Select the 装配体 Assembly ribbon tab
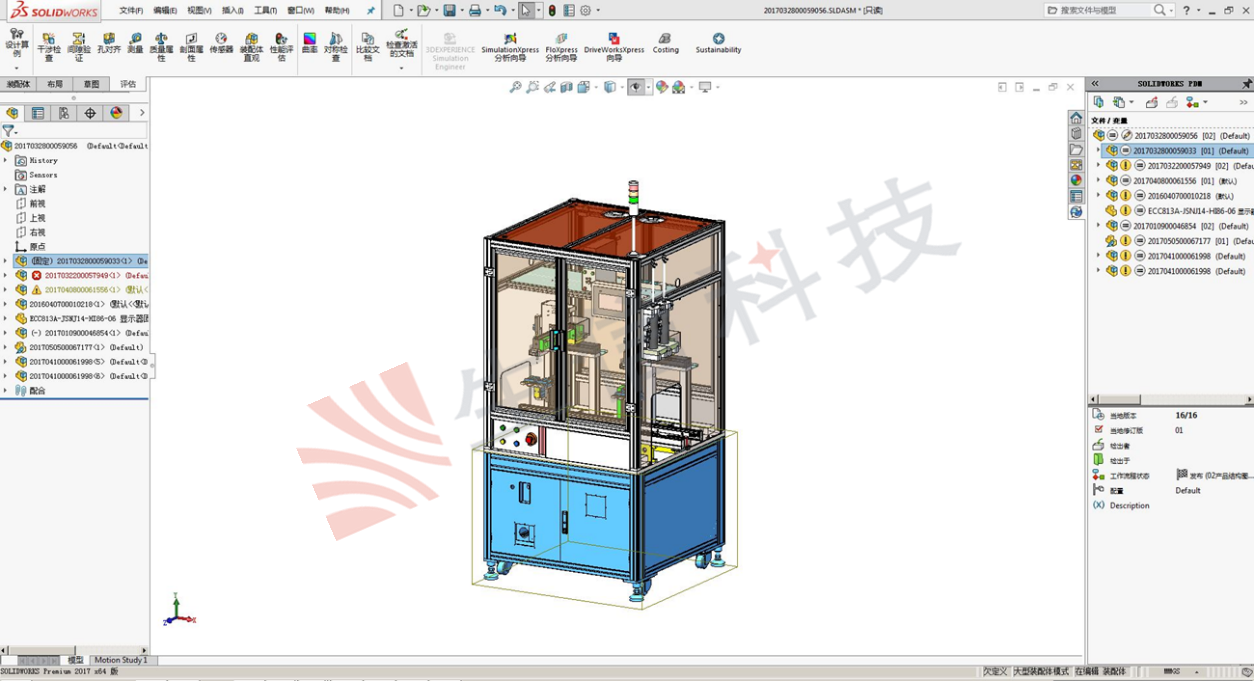Viewport: 1254px width, 681px height. pos(18,84)
